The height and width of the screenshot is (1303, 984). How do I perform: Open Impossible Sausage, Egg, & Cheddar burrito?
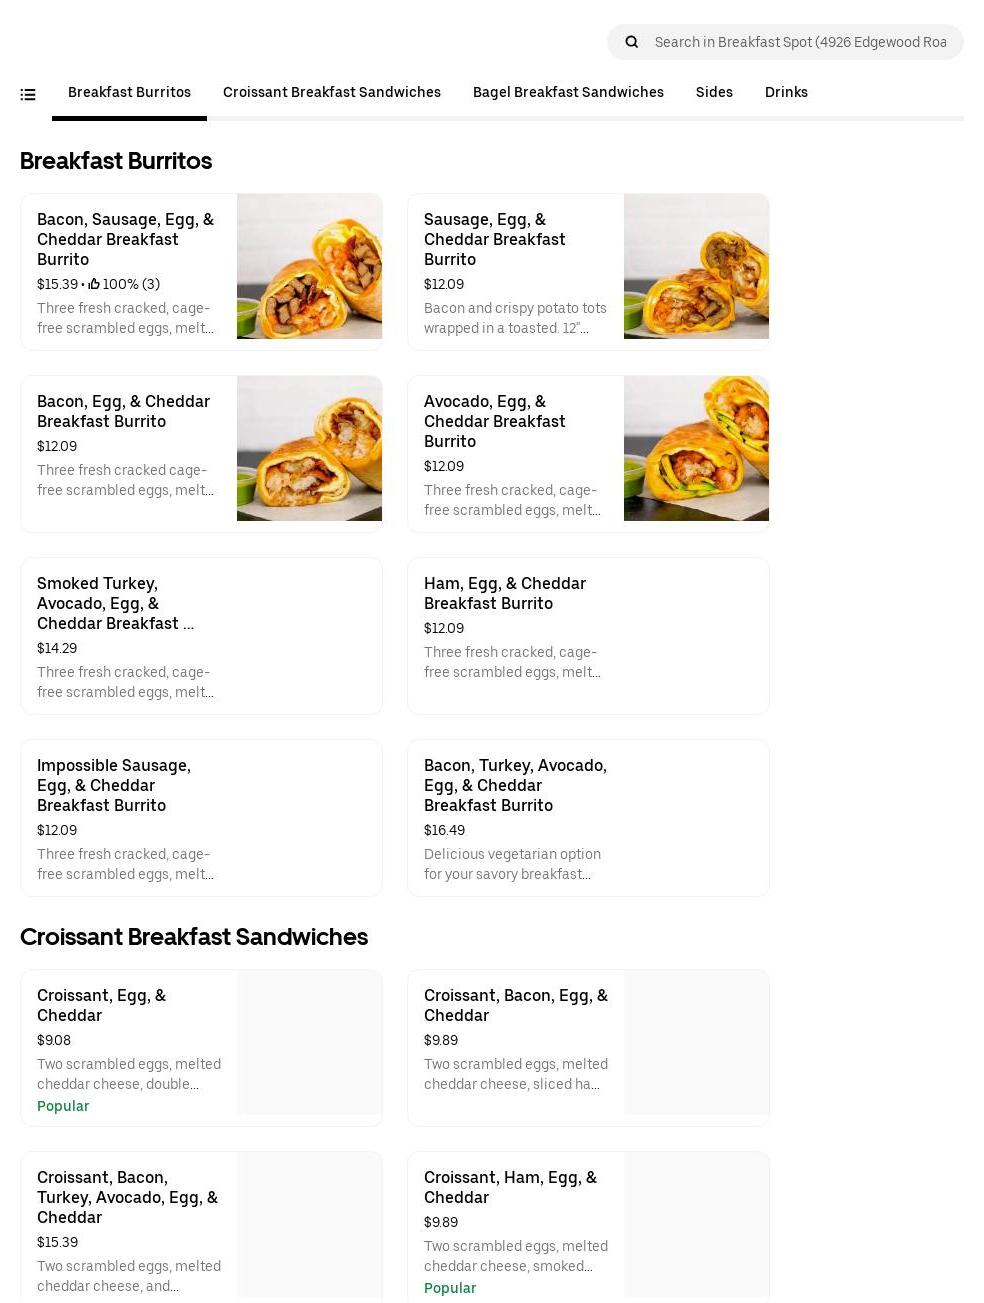pyautogui.click(x=201, y=818)
